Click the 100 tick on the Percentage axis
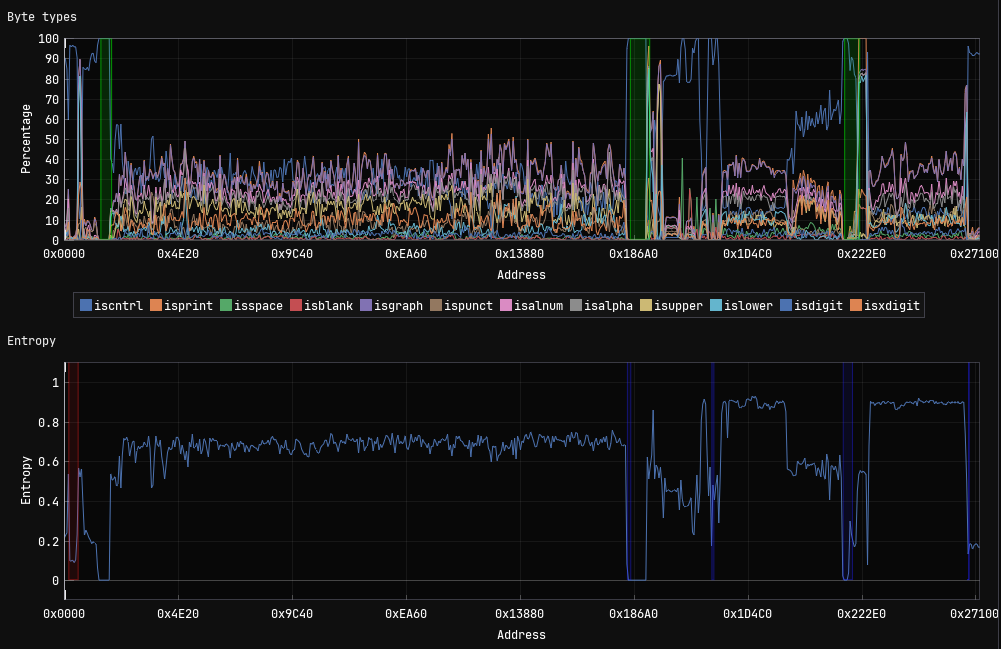 (x=49, y=39)
